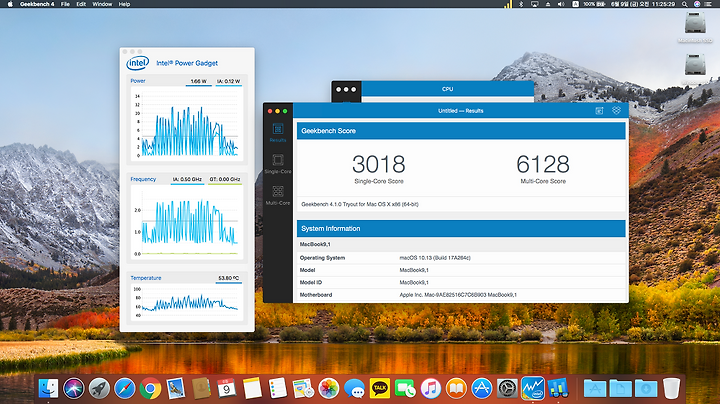Open Launchpad from the Dock
Viewport: 720px width, 404px height.
(99, 388)
